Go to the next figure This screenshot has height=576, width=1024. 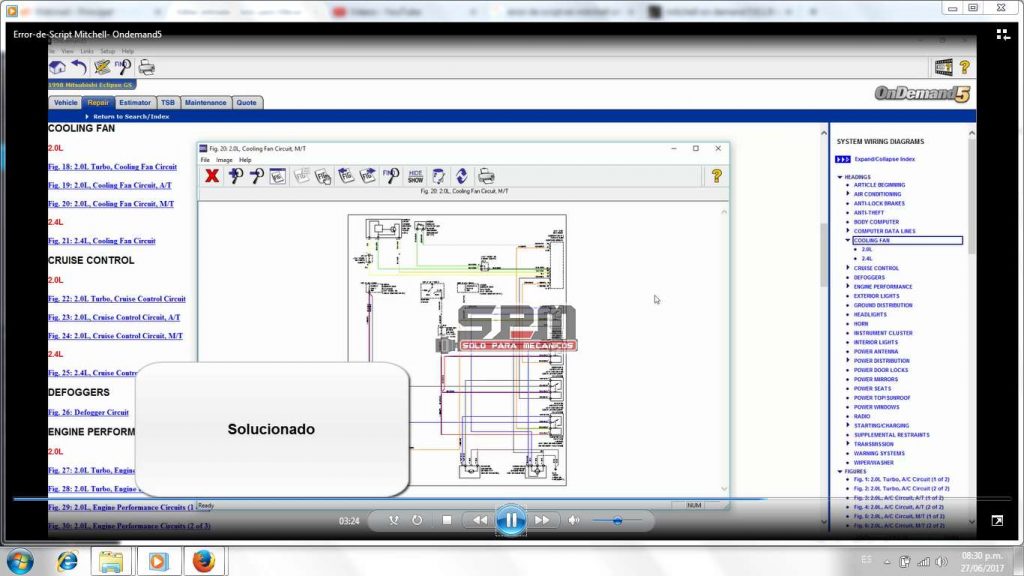click(368, 176)
